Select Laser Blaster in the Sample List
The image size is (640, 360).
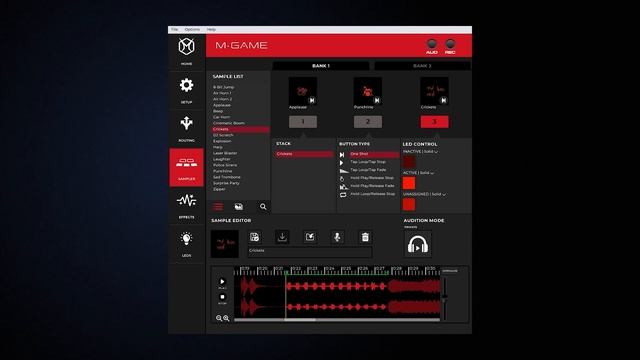225,153
